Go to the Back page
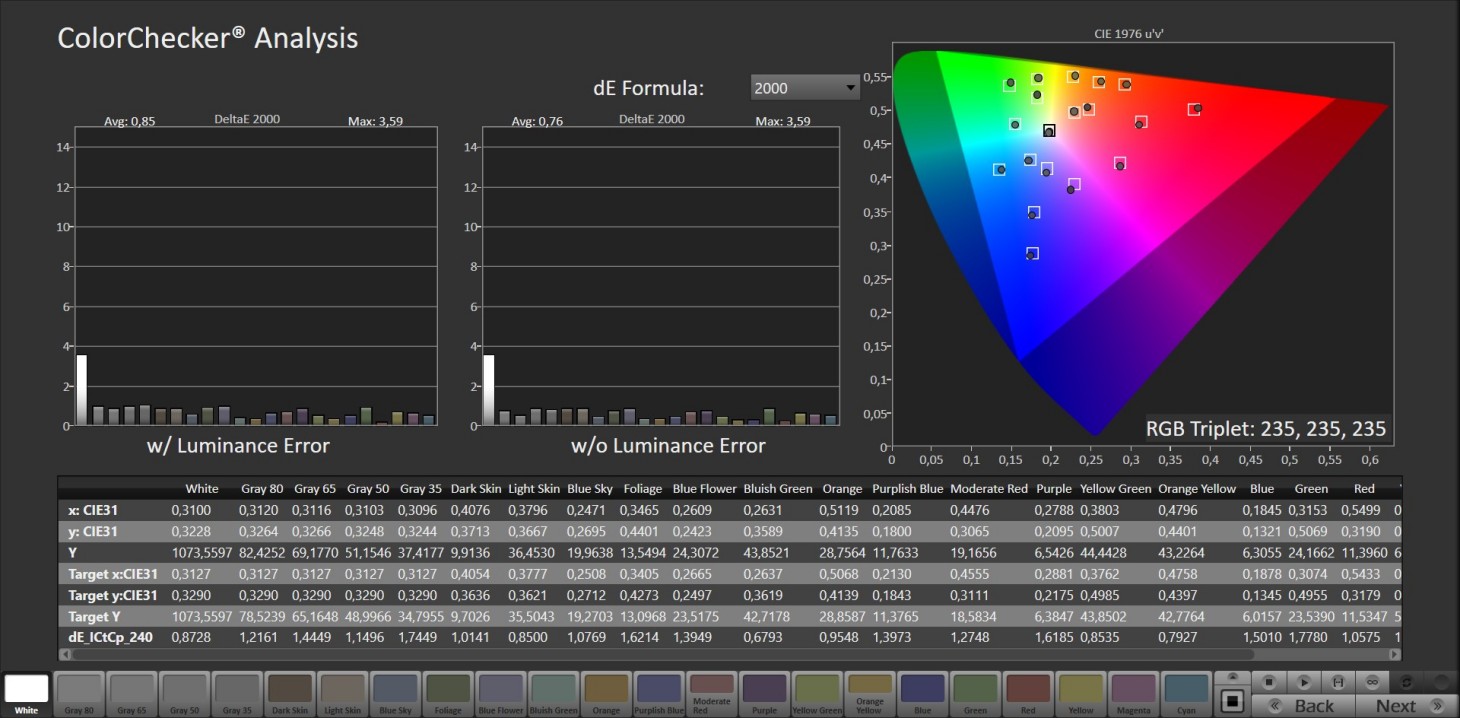Screen dimensions: 1460x718 (1303, 705)
